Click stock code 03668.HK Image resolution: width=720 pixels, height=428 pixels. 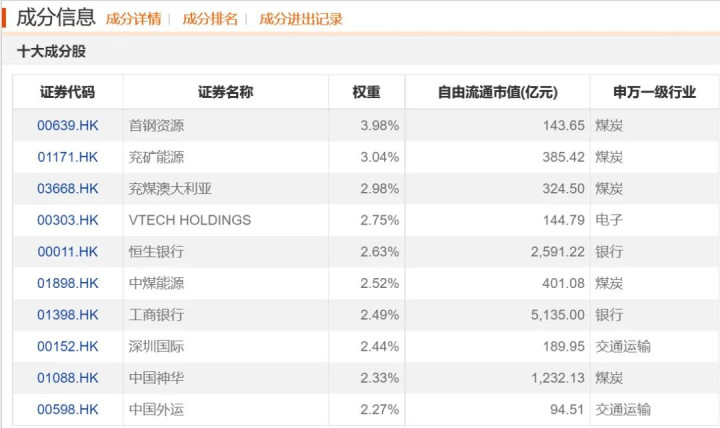point(68,188)
